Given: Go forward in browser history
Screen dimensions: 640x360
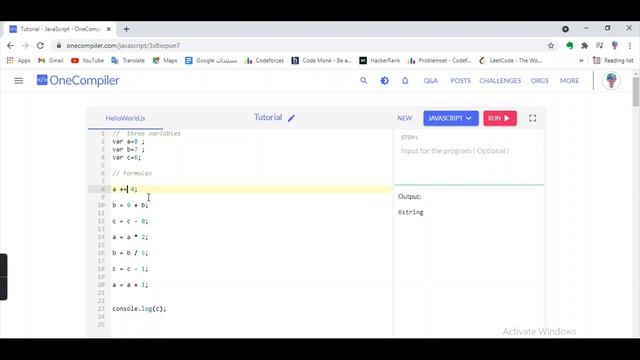Looking at the screenshot, I should (x=25, y=45).
